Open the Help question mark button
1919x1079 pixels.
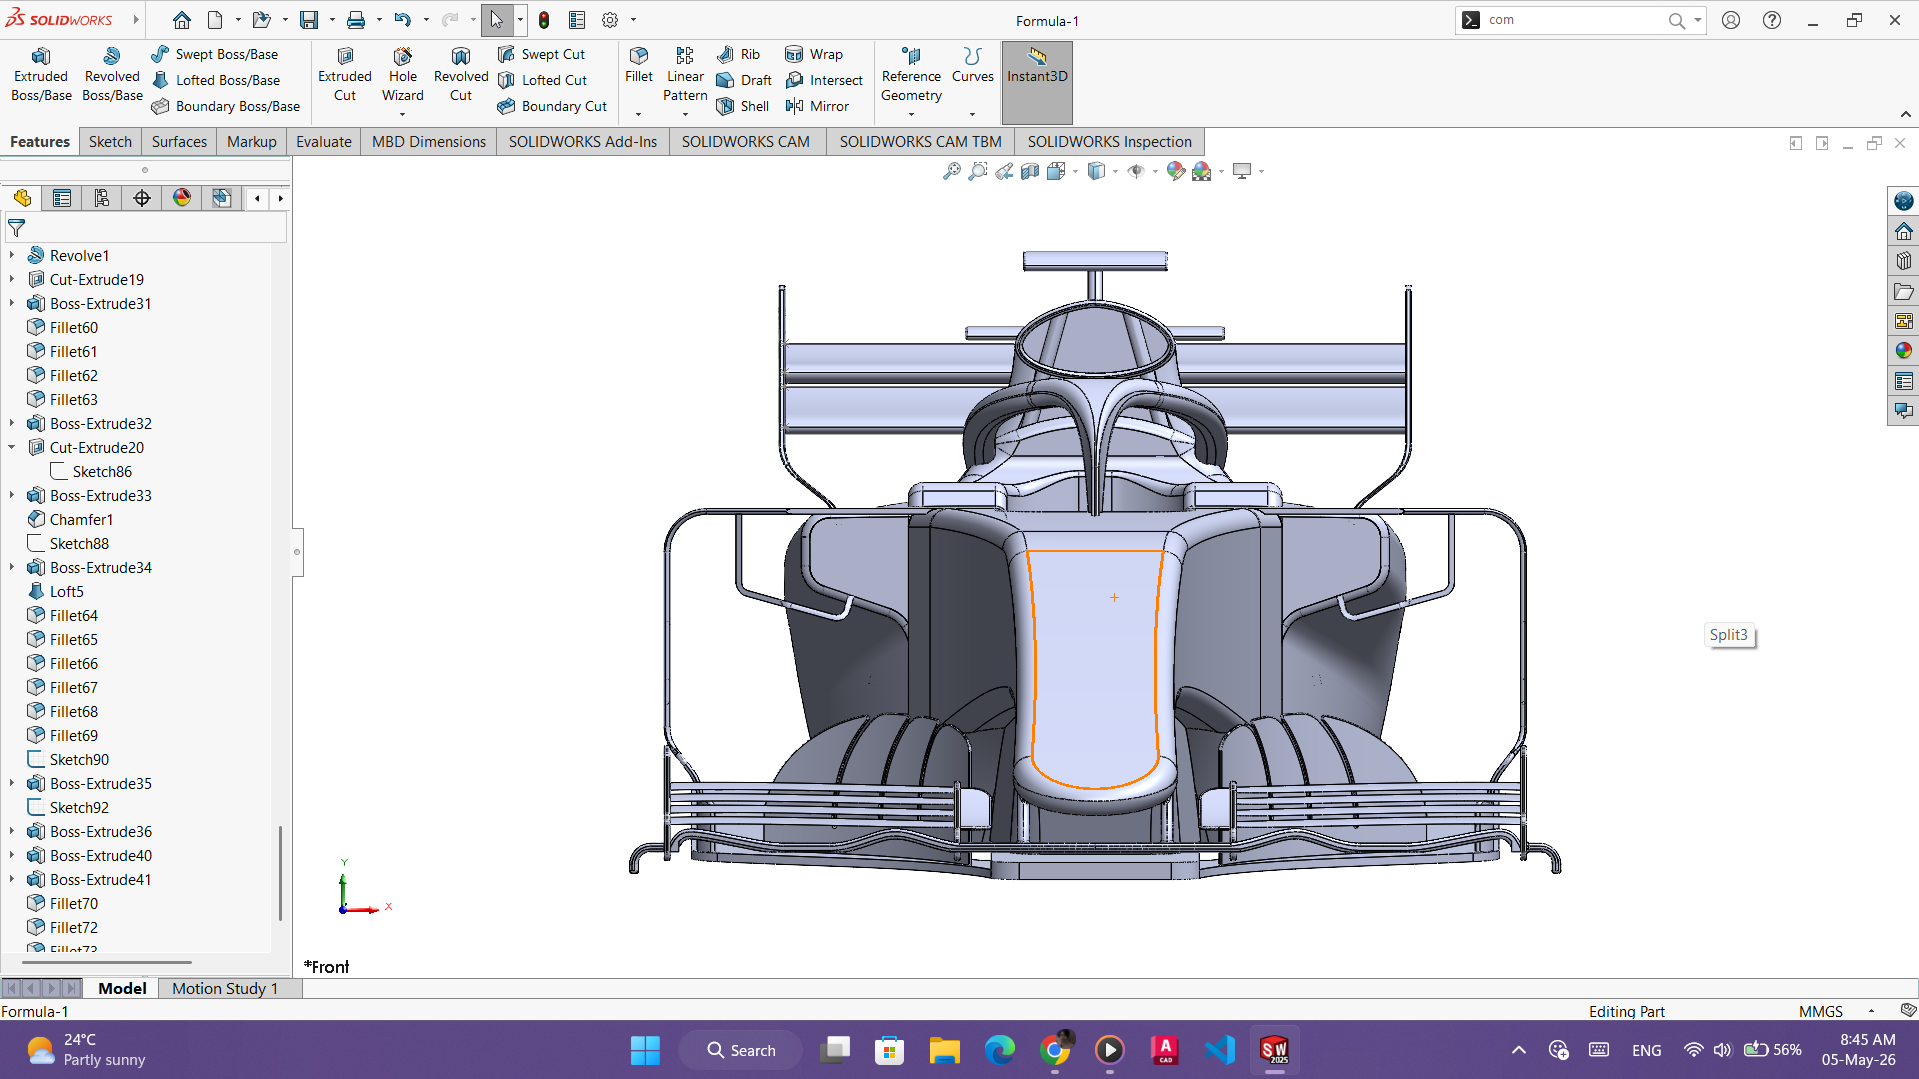pyautogui.click(x=1772, y=20)
